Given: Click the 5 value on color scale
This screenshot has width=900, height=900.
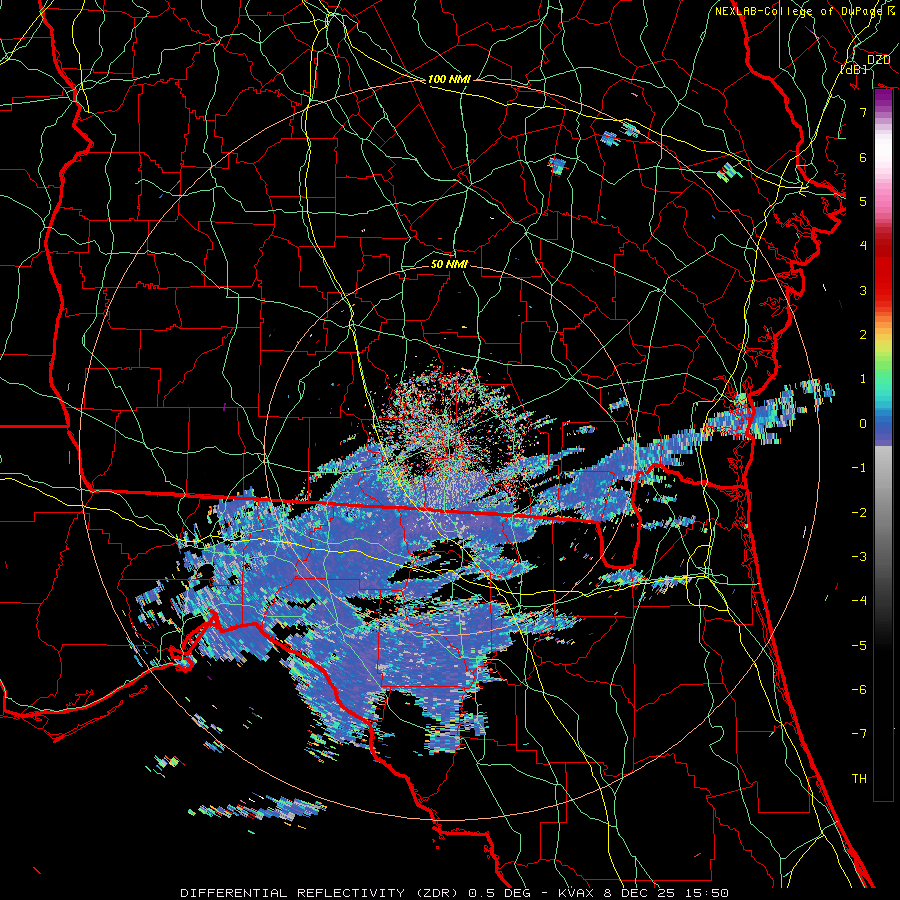Looking at the screenshot, I should (863, 201).
